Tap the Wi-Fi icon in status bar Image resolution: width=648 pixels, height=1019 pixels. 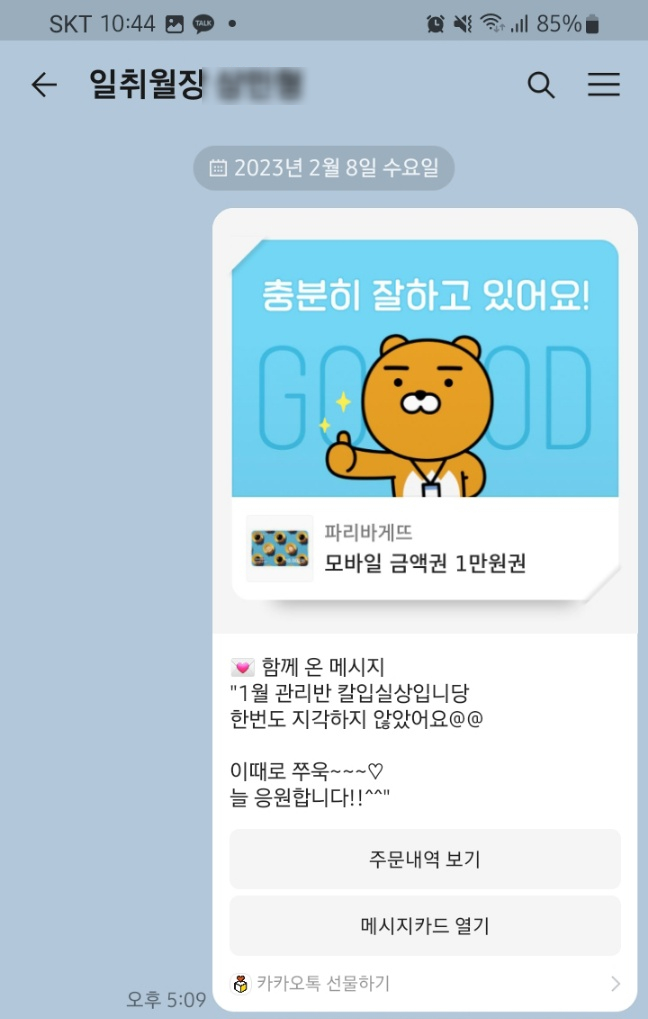click(493, 24)
